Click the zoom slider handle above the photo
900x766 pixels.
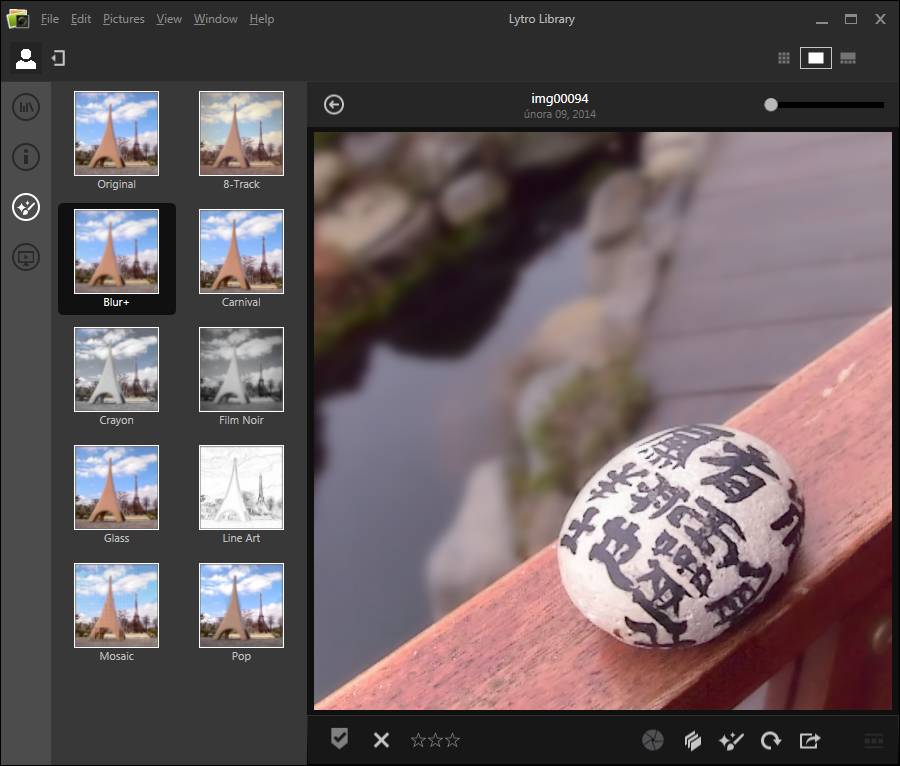pyautogui.click(x=771, y=104)
